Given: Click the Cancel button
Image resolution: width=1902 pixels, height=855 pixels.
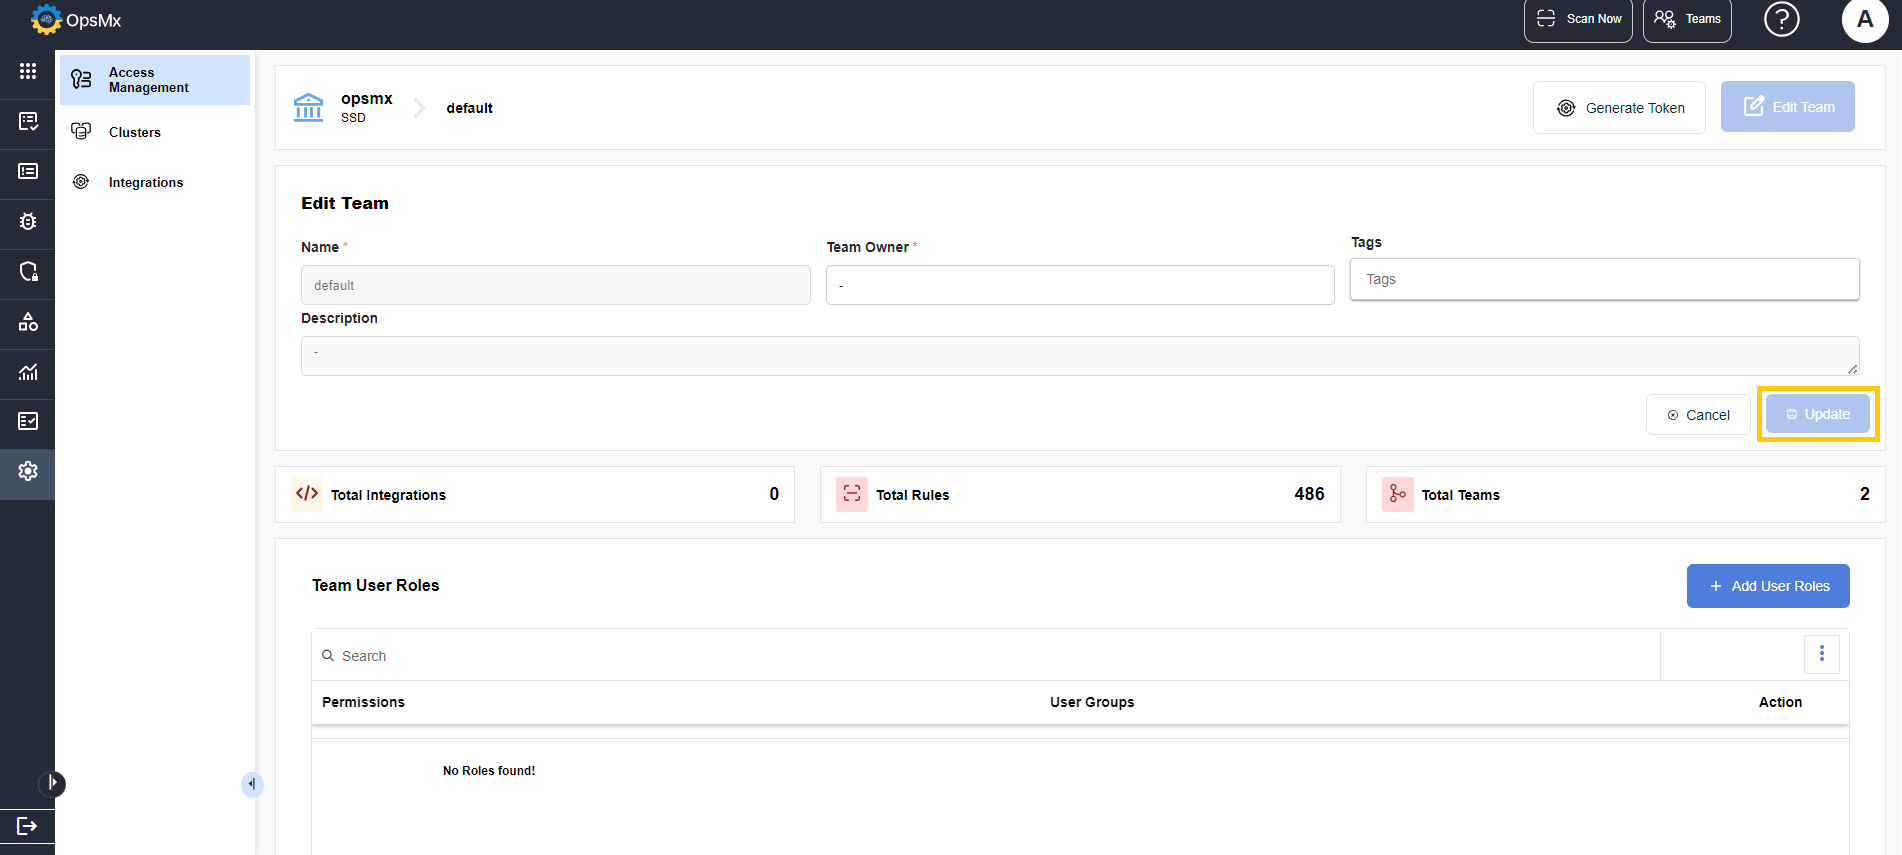Looking at the screenshot, I should [1697, 414].
